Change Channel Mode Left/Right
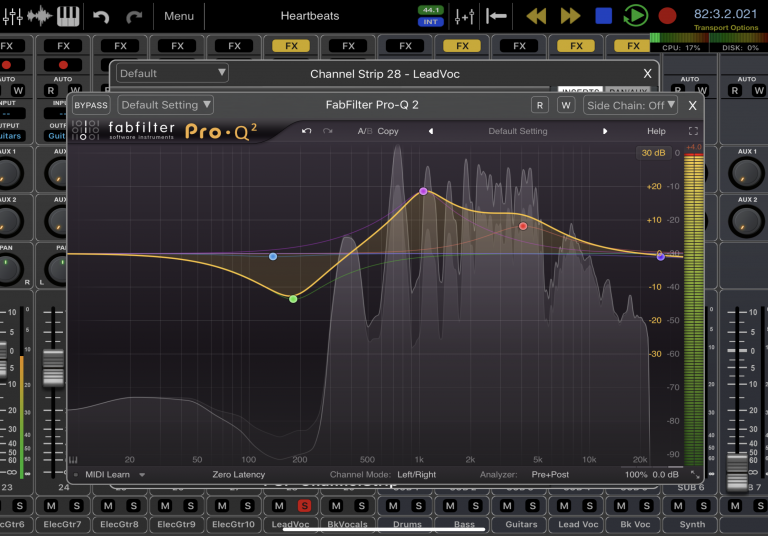Image resolution: width=768 pixels, height=536 pixels. 416,474
